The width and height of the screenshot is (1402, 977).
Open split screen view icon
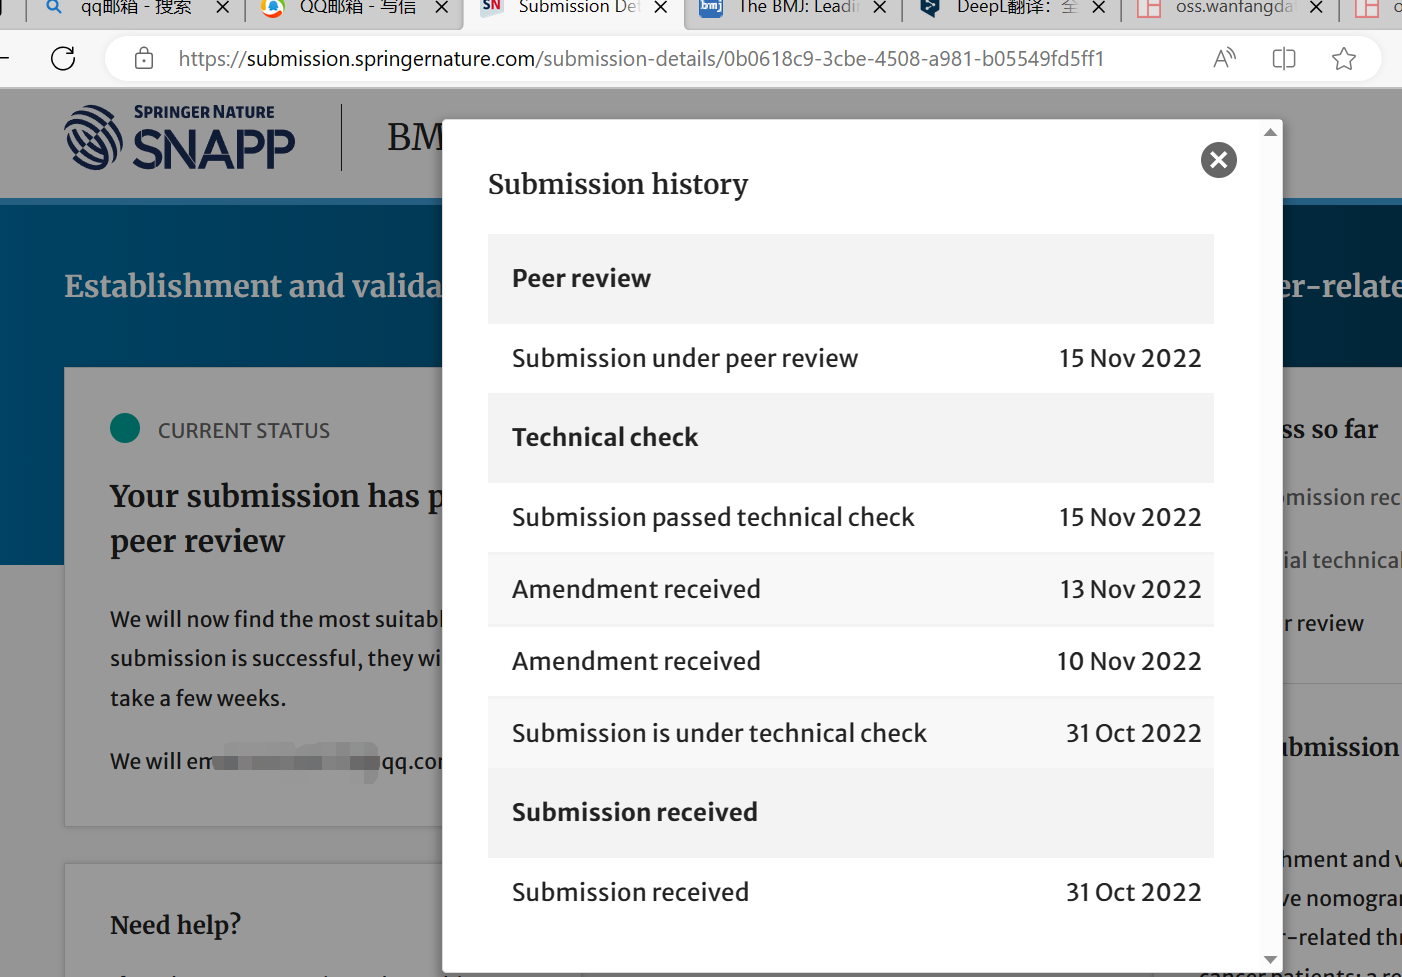pyautogui.click(x=1284, y=59)
